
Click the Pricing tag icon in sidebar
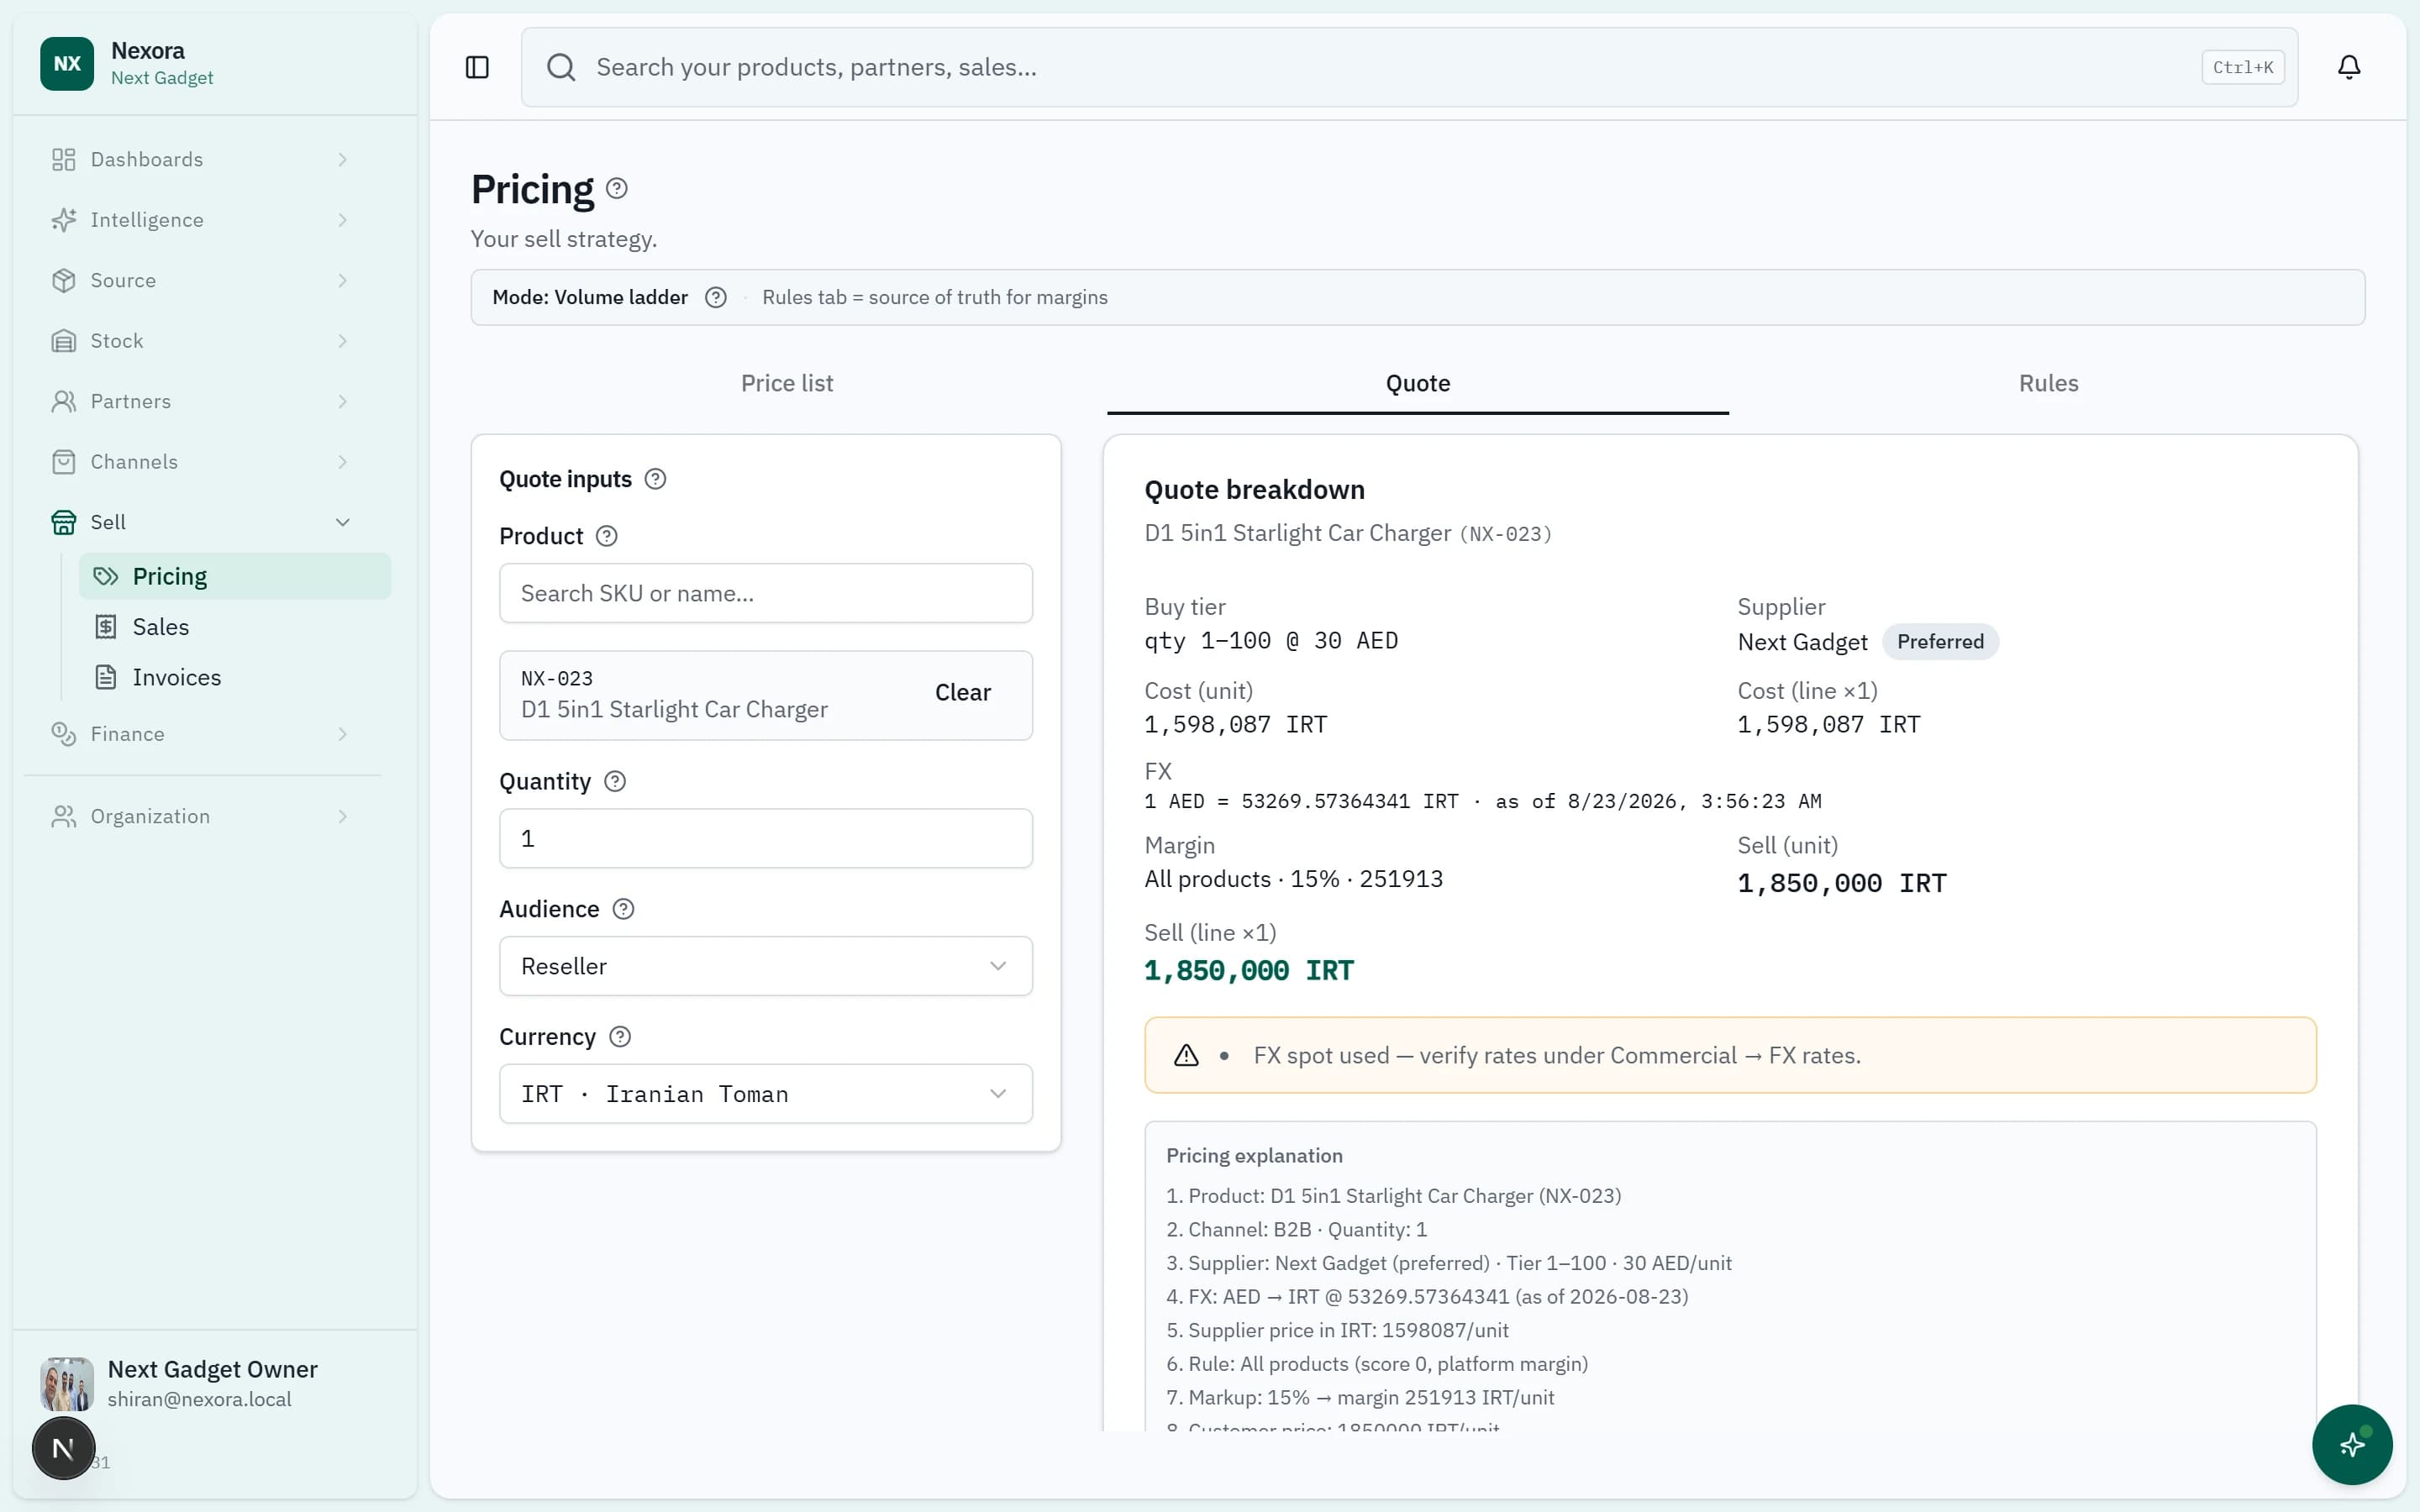click(x=106, y=576)
